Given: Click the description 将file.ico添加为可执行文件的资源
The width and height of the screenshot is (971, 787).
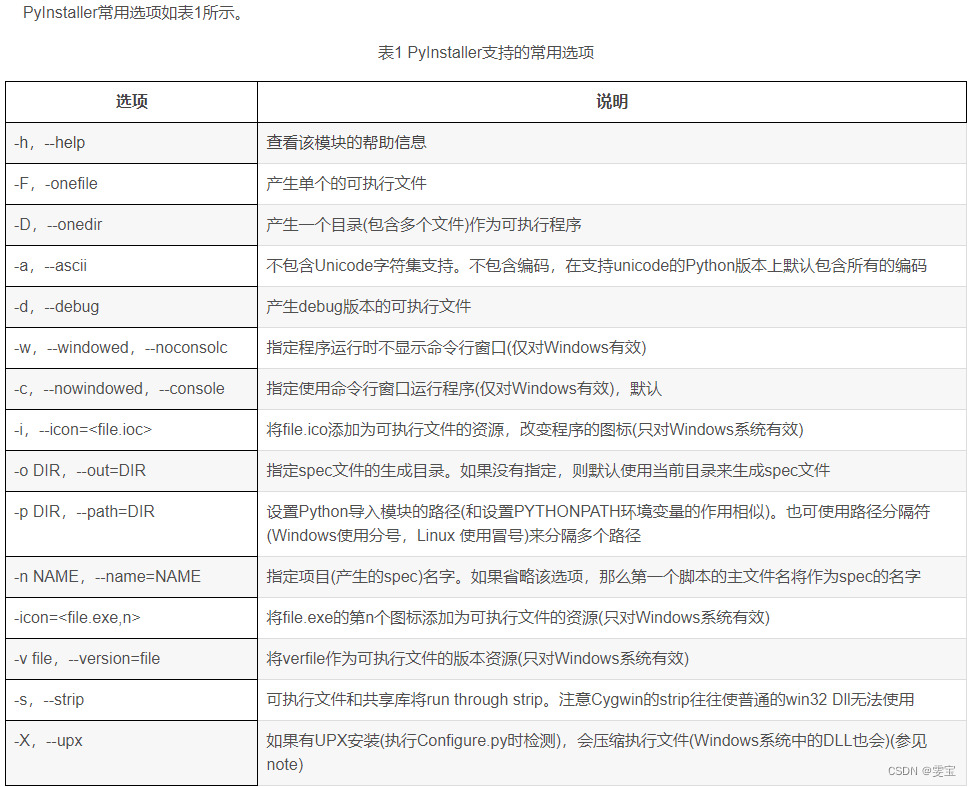Looking at the screenshot, I should click(612, 430).
